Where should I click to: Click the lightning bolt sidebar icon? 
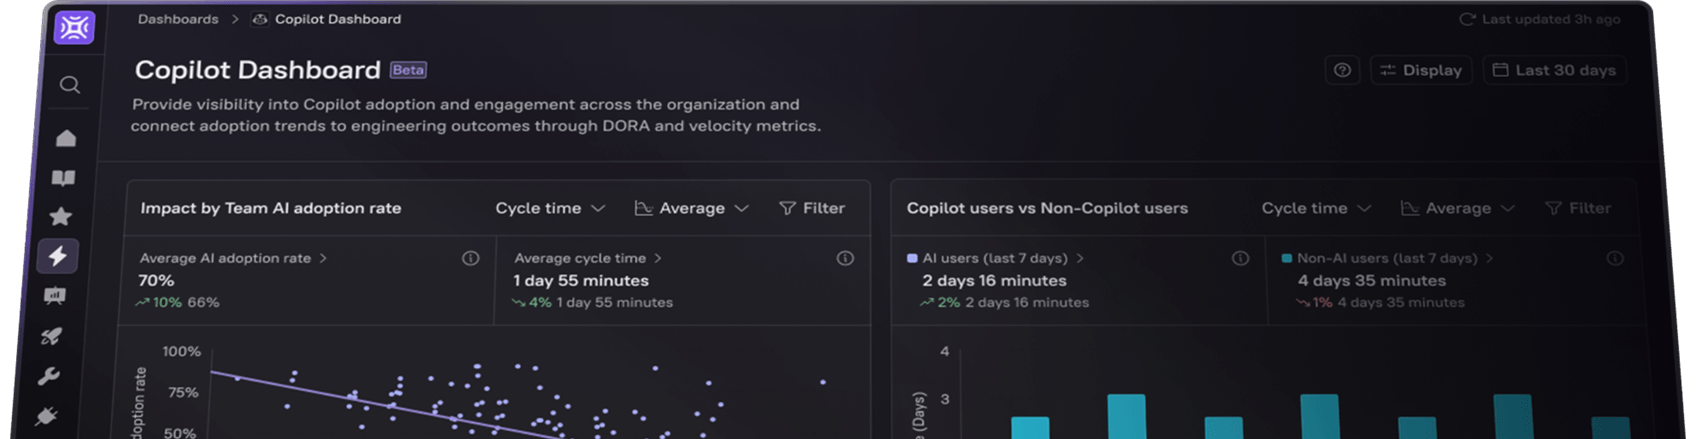pyautogui.click(x=58, y=256)
